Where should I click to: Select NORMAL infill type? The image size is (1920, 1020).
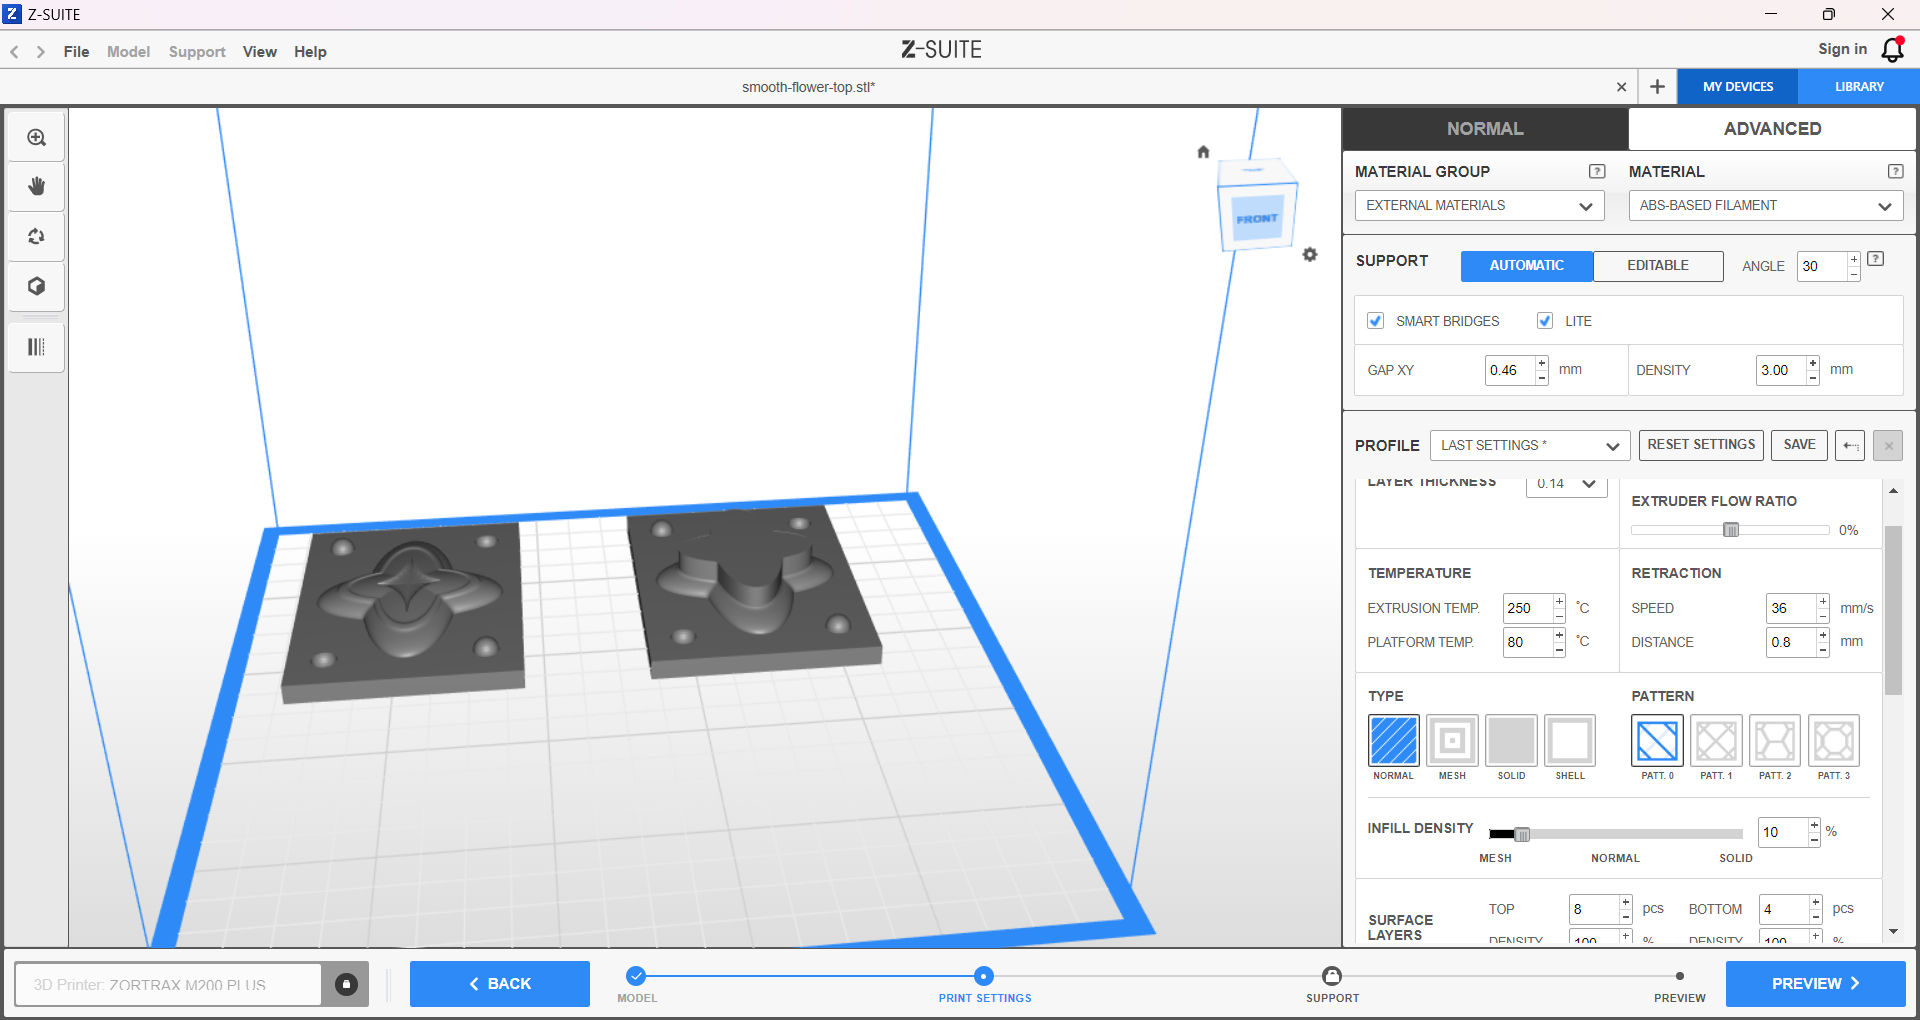coord(1393,741)
